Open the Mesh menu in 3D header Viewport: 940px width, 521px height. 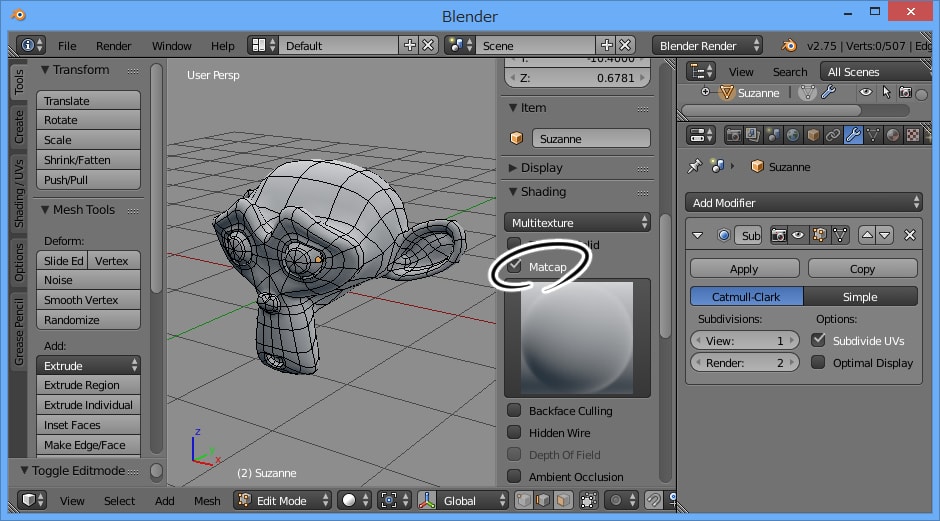click(x=207, y=501)
